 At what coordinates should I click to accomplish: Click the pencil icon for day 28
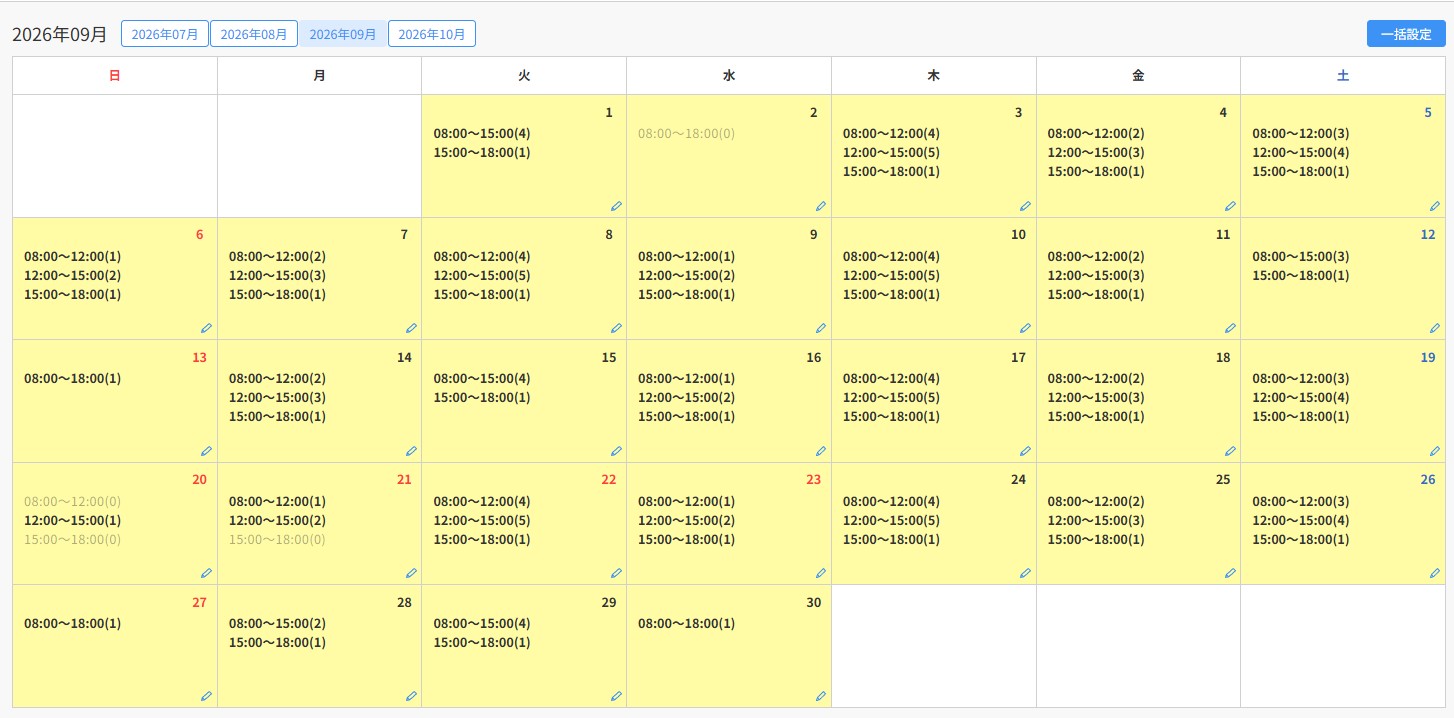tap(411, 696)
